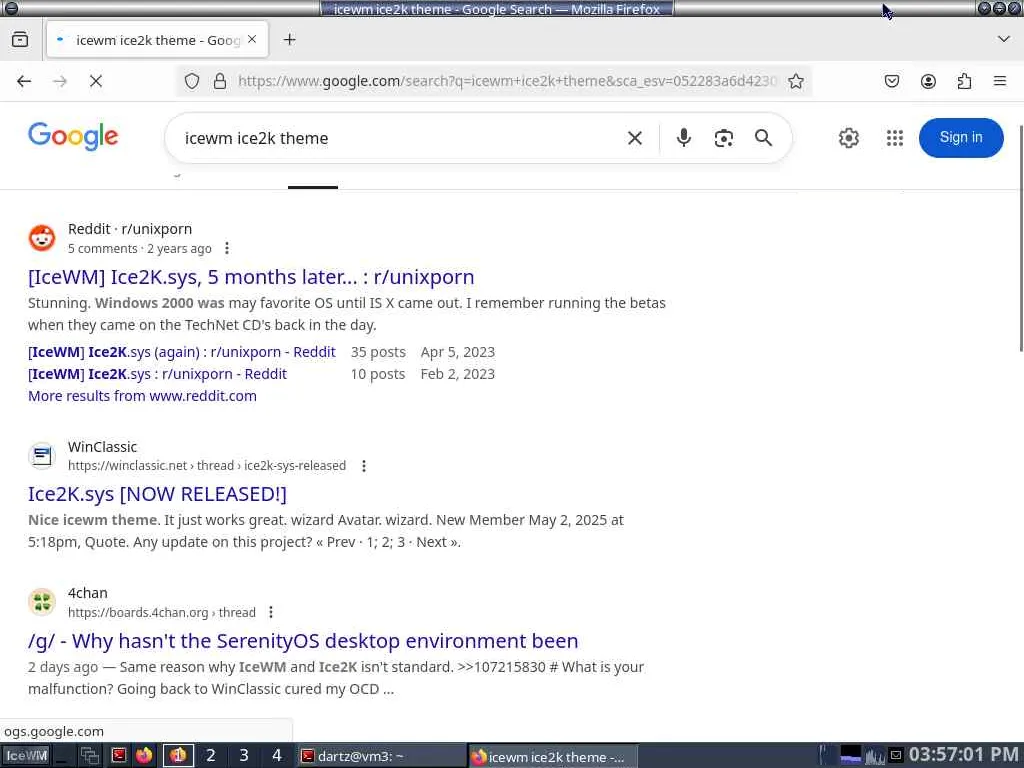Go forward one page in Firefox

60,81
